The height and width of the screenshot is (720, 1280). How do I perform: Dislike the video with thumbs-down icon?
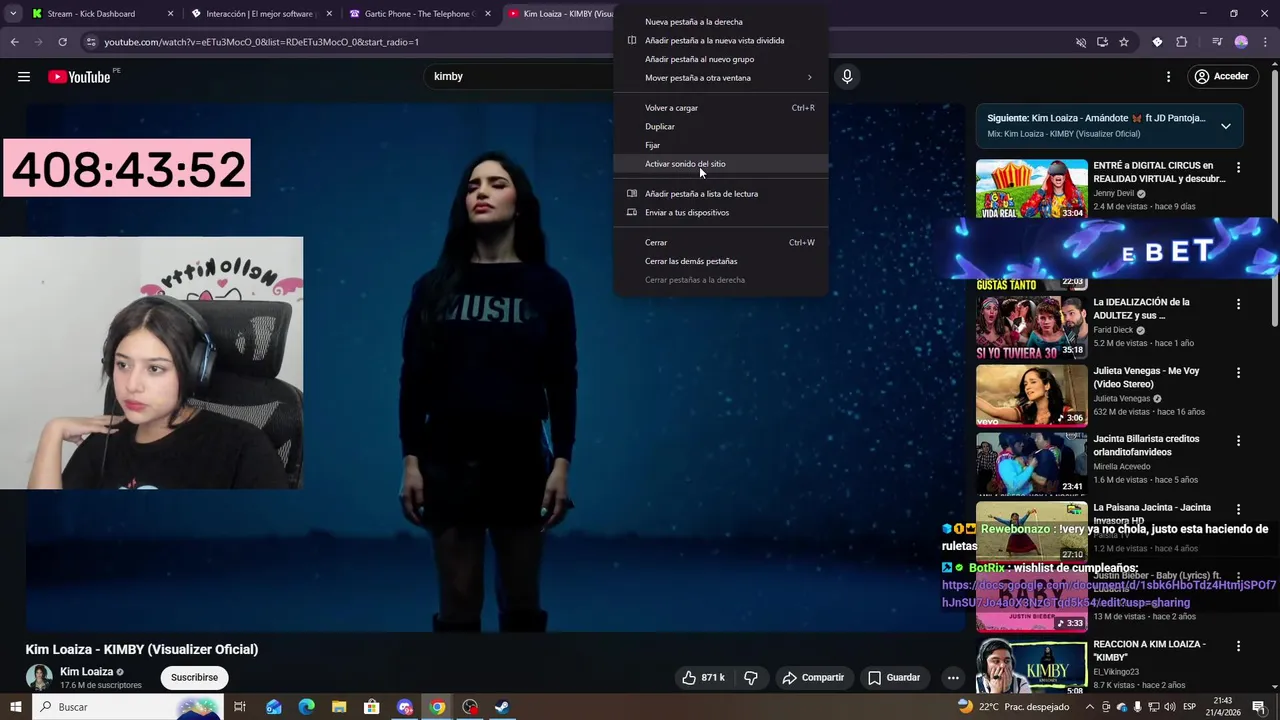(x=751, y=678)
